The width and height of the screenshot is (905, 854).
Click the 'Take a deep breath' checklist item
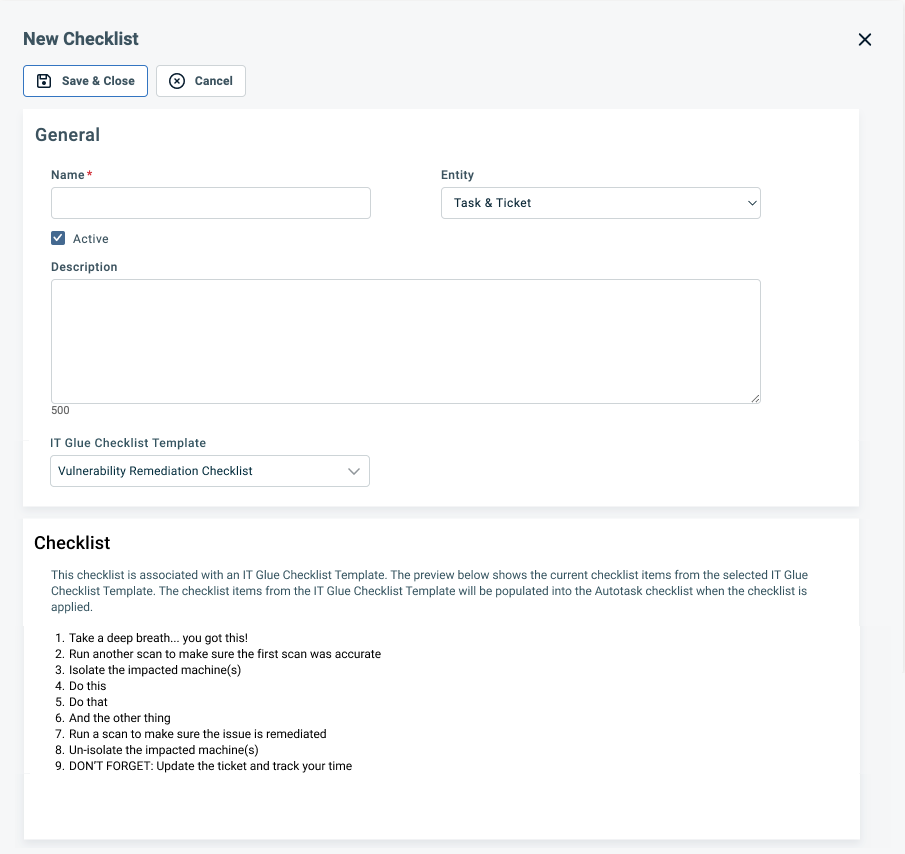tap(158, 638)
